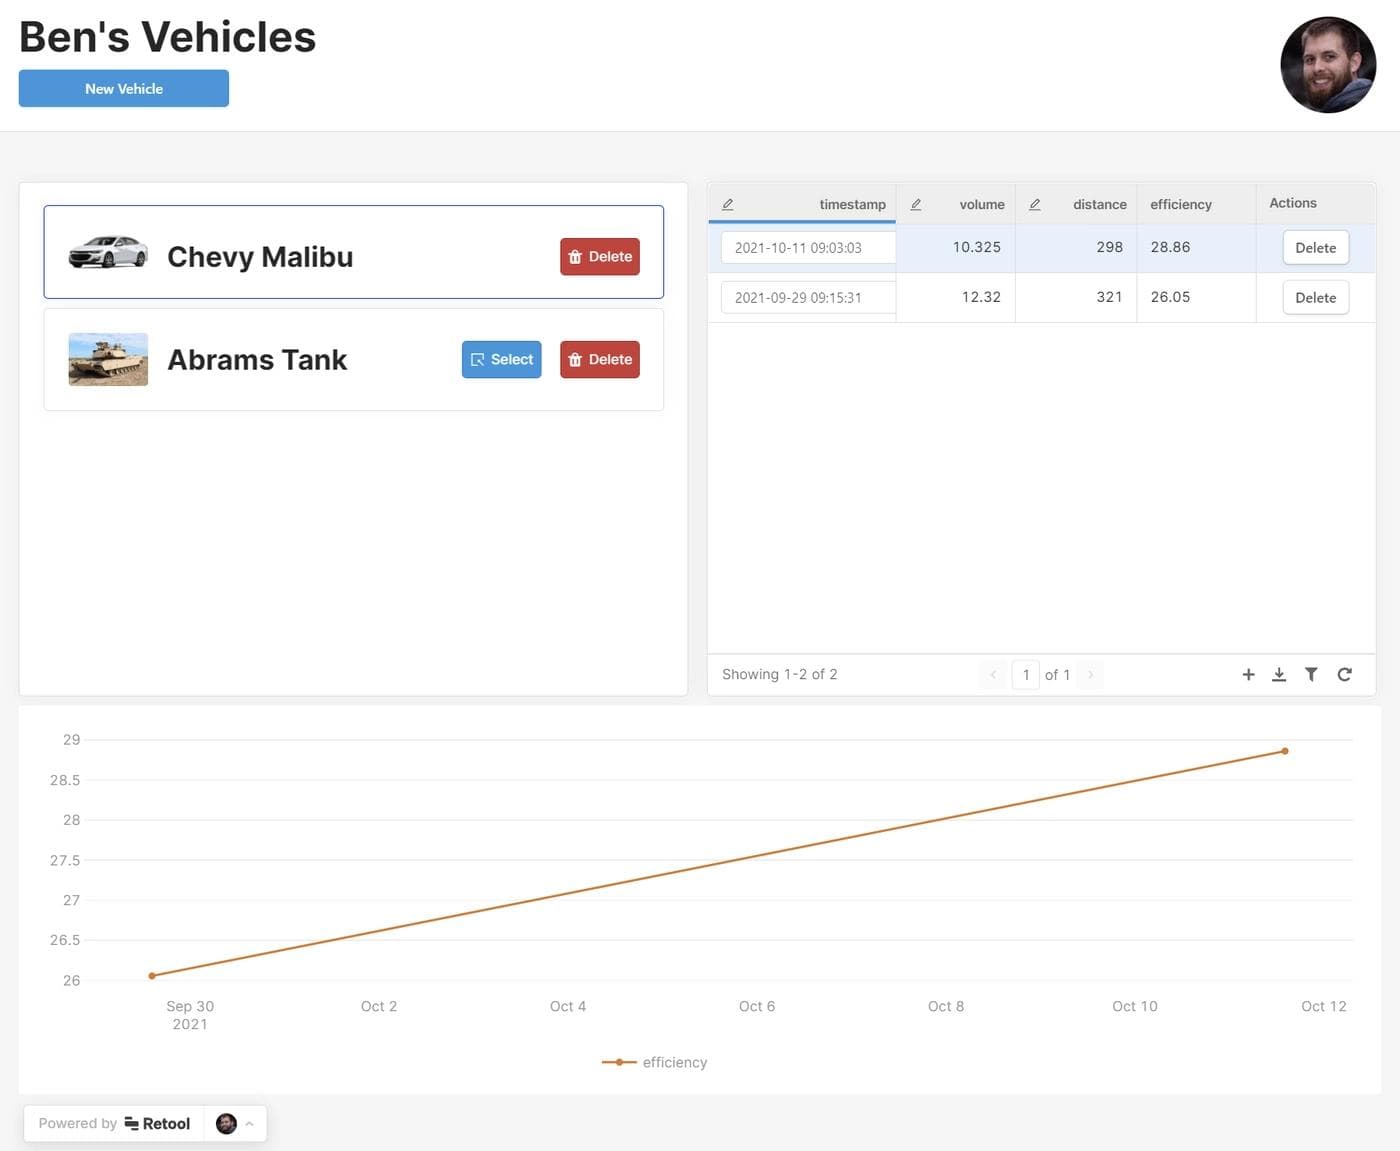
Task: Click the add row plus icon
Action: pos(1248,675)
